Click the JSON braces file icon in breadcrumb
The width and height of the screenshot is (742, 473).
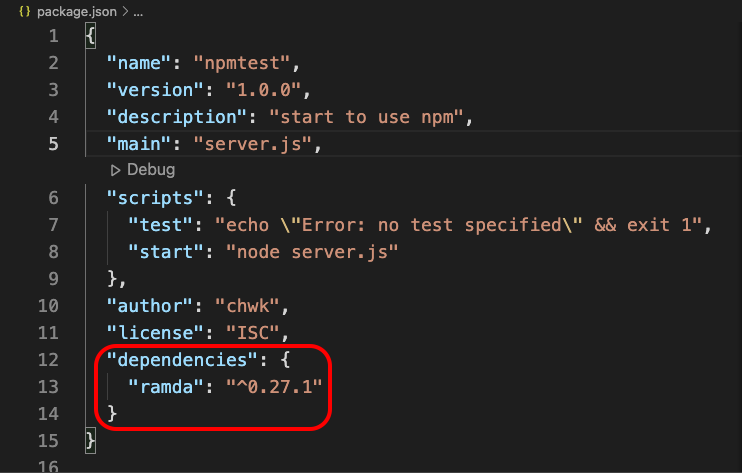click(25, 11)
